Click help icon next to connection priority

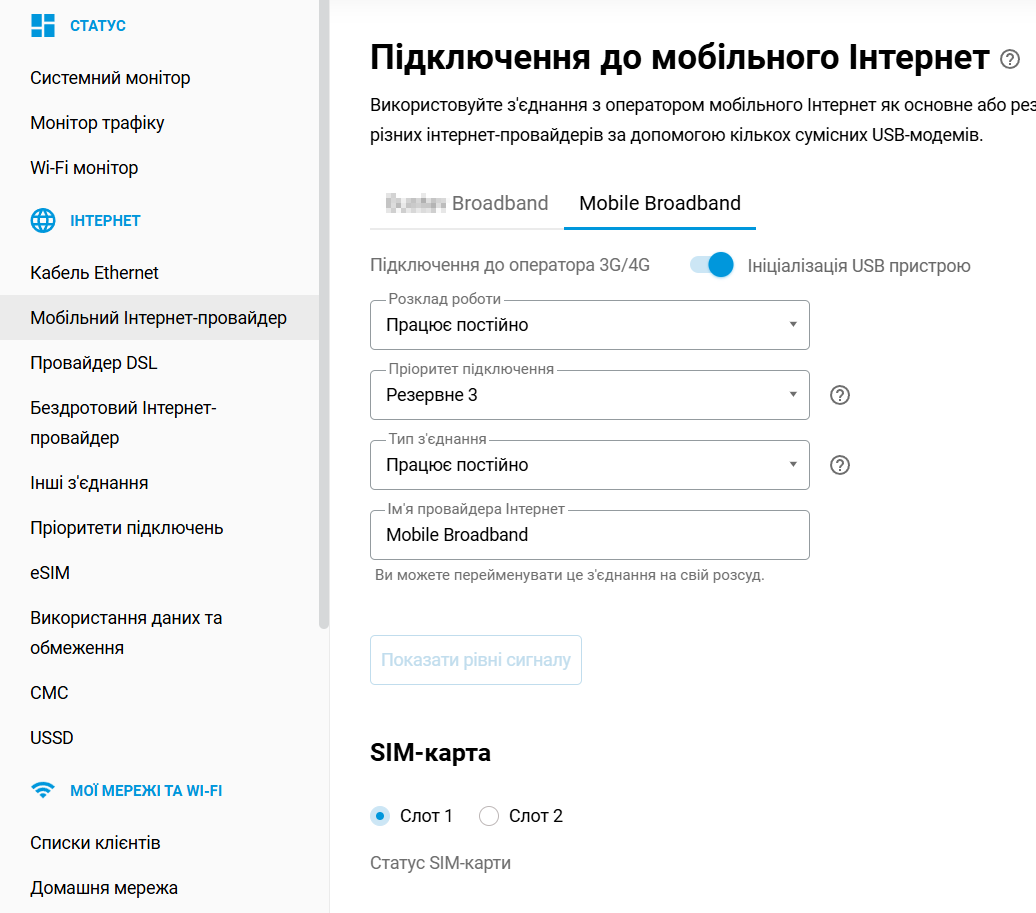840,395
